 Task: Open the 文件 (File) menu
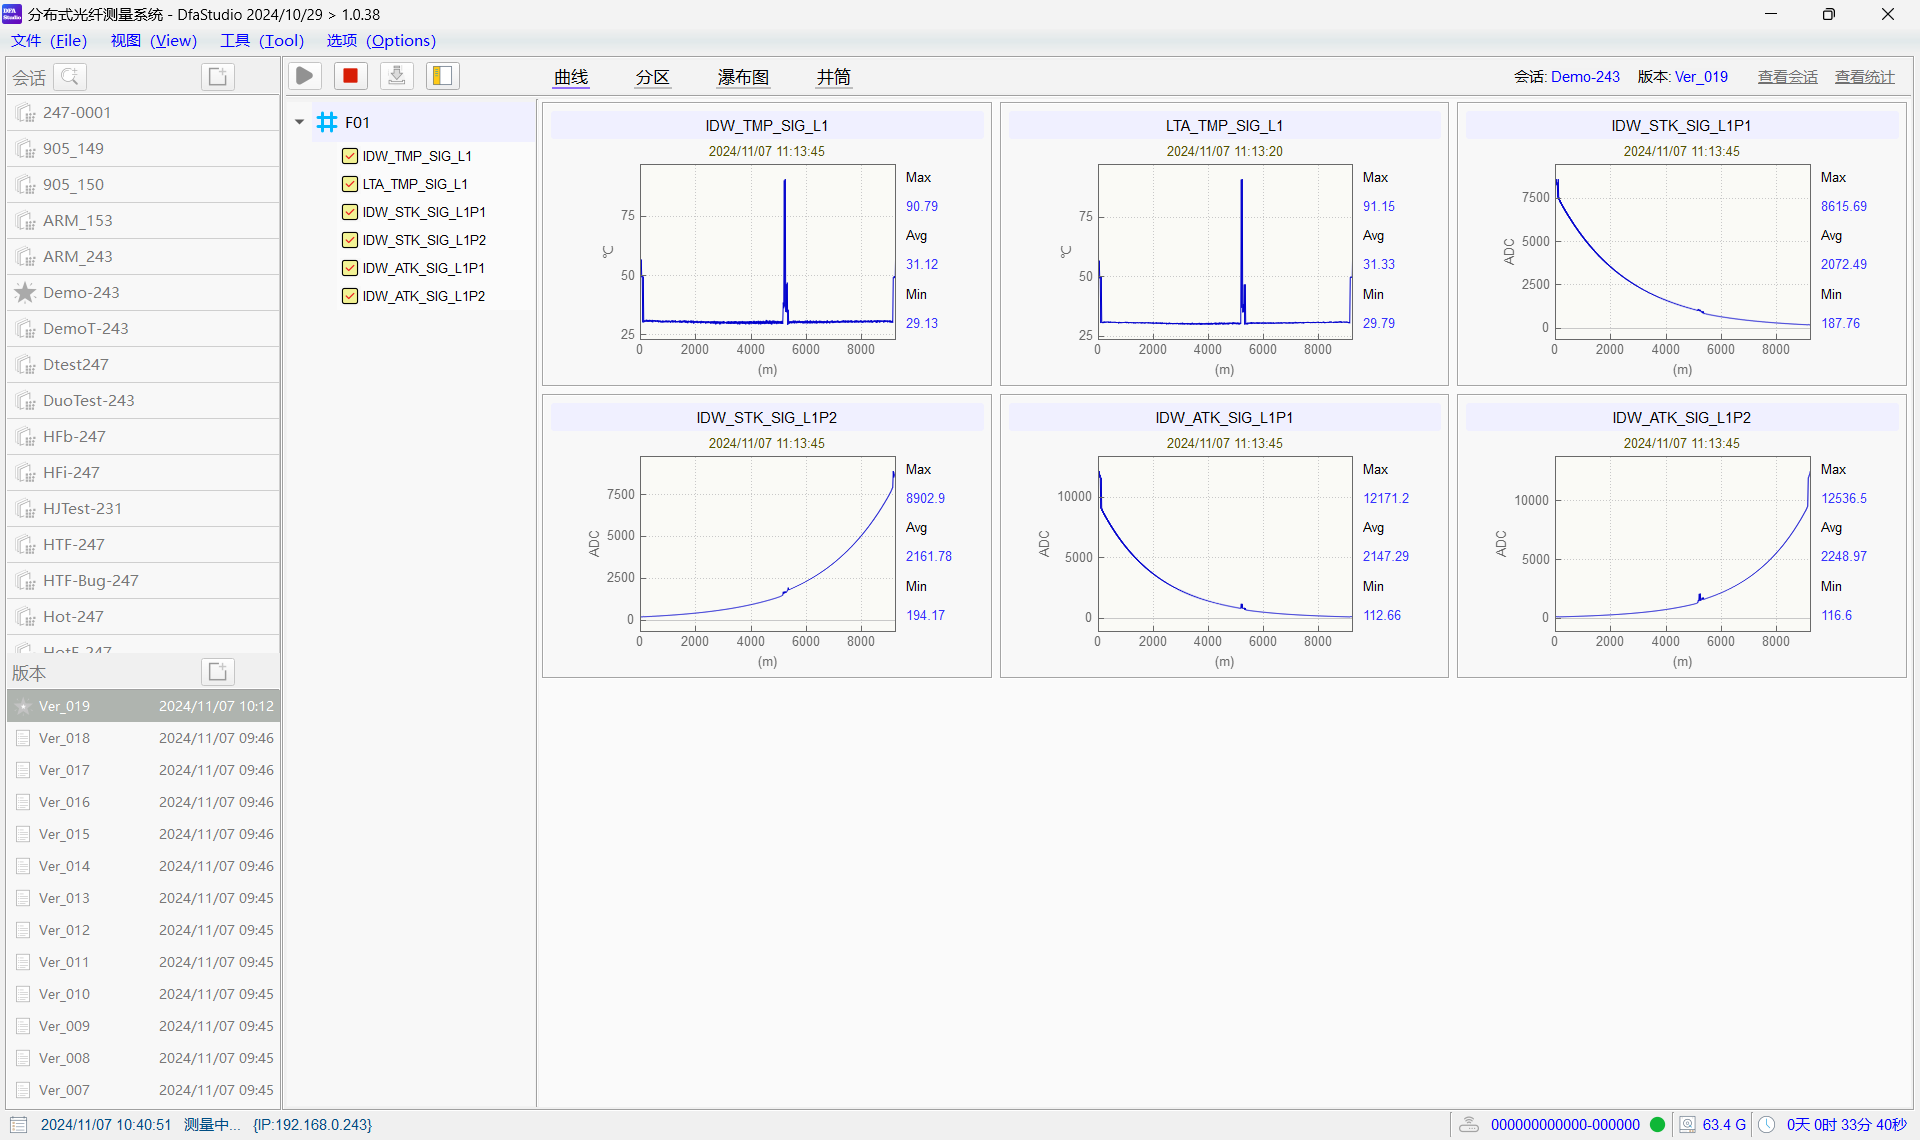[x=49, y=41]
